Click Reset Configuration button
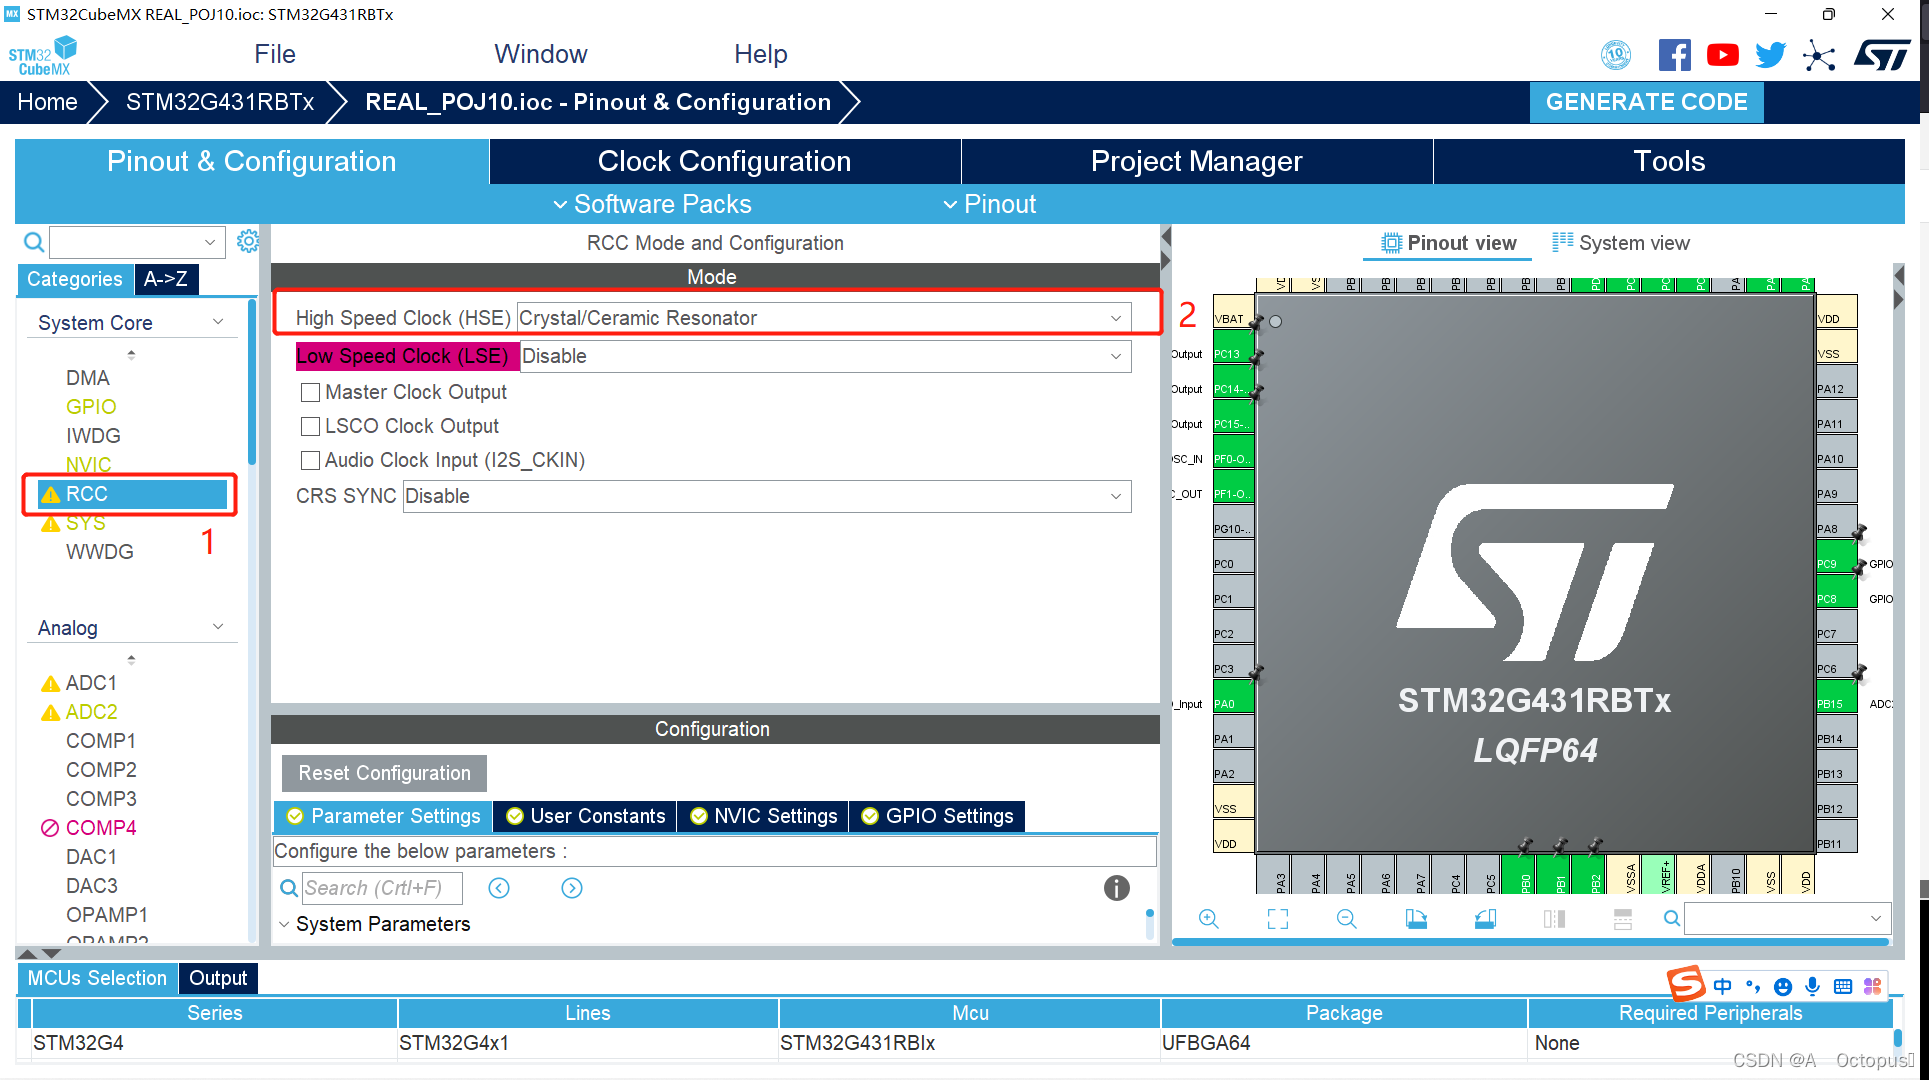 pos(384,774)
